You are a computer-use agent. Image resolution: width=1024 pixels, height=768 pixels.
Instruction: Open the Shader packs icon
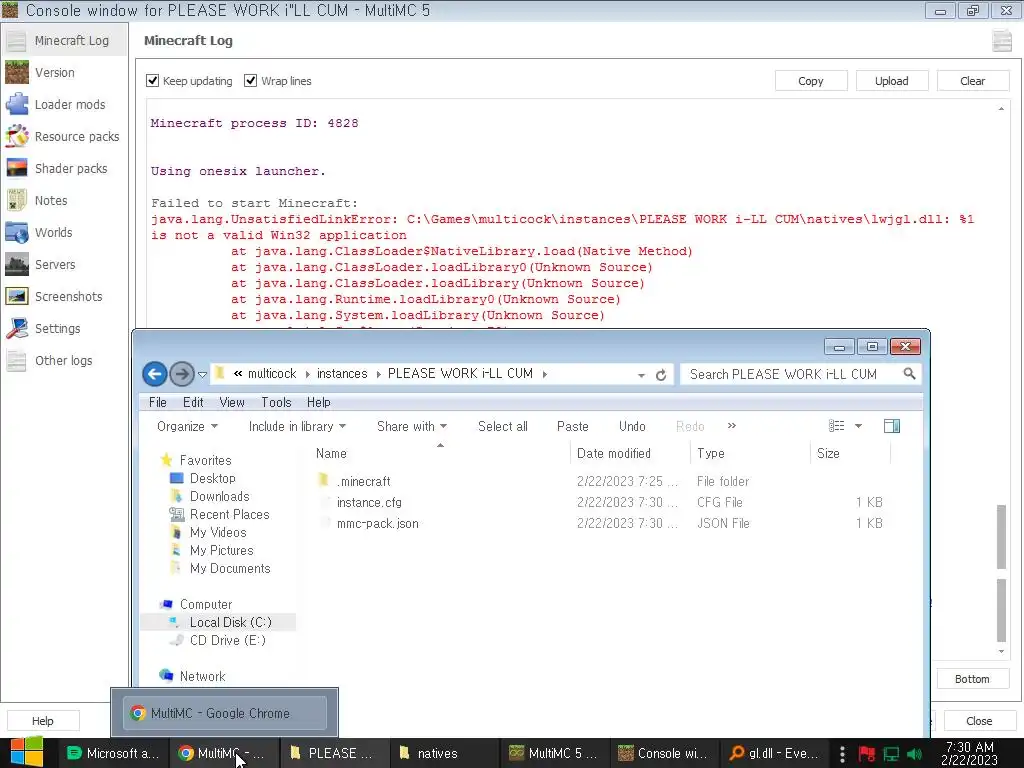click(17, 168)
